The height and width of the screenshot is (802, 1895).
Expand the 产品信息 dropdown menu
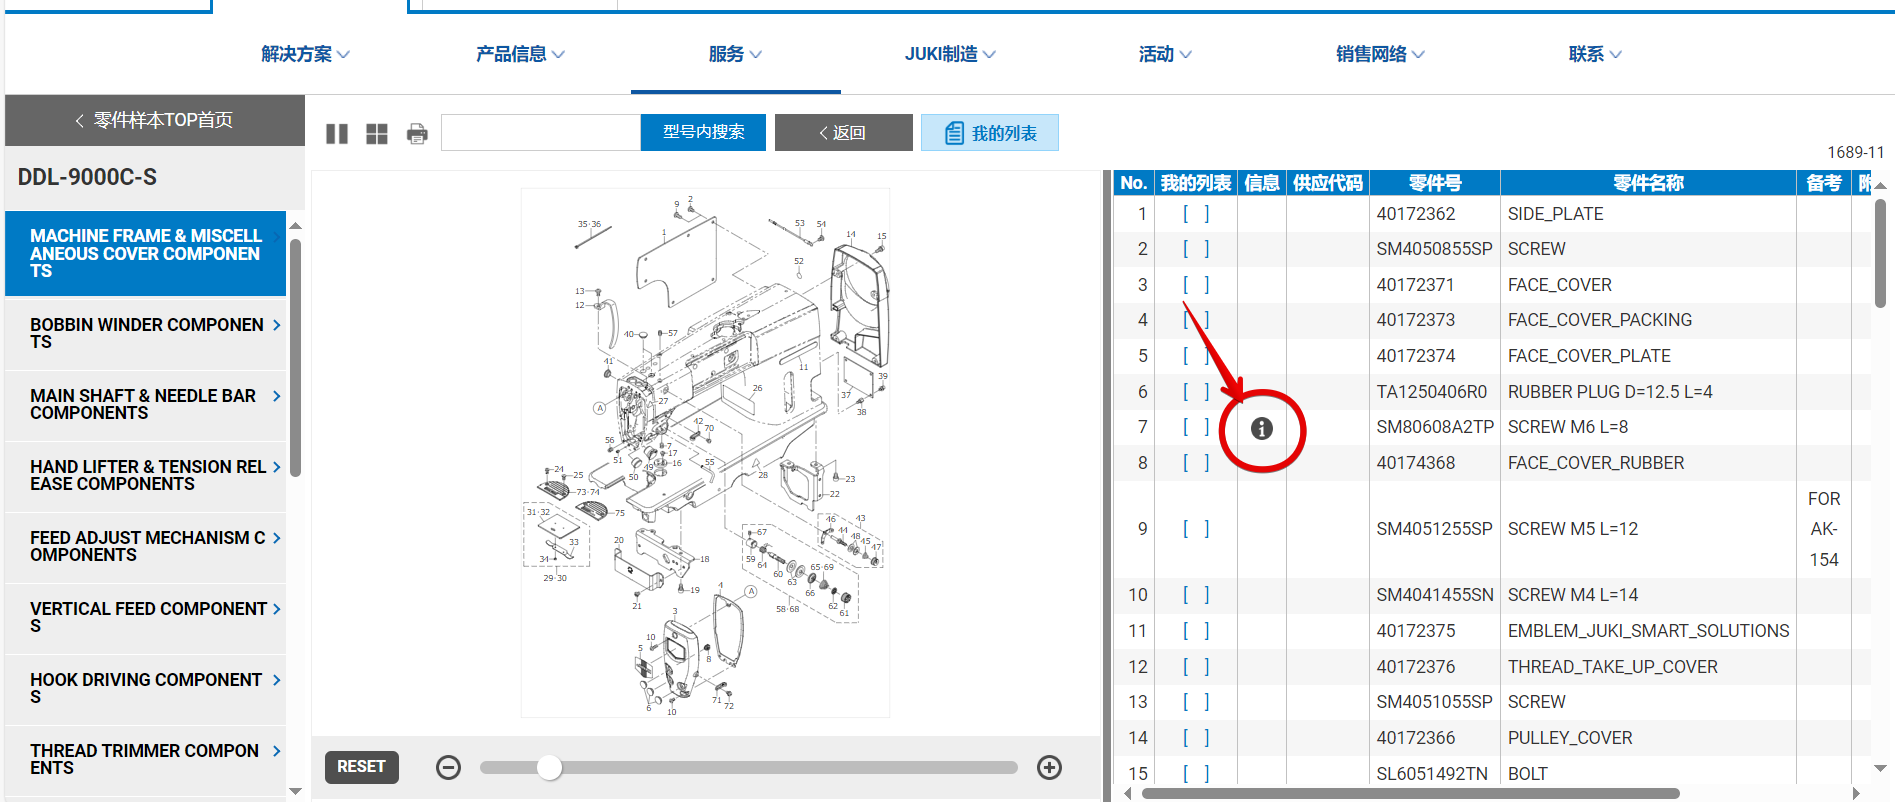click(x=520, y=54)
